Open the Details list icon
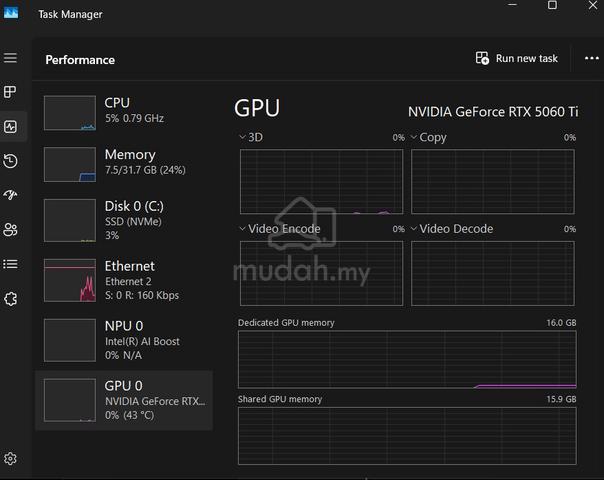Image resolution: width=604 pixels, height=480 pixels. click(x=10, y=264)
